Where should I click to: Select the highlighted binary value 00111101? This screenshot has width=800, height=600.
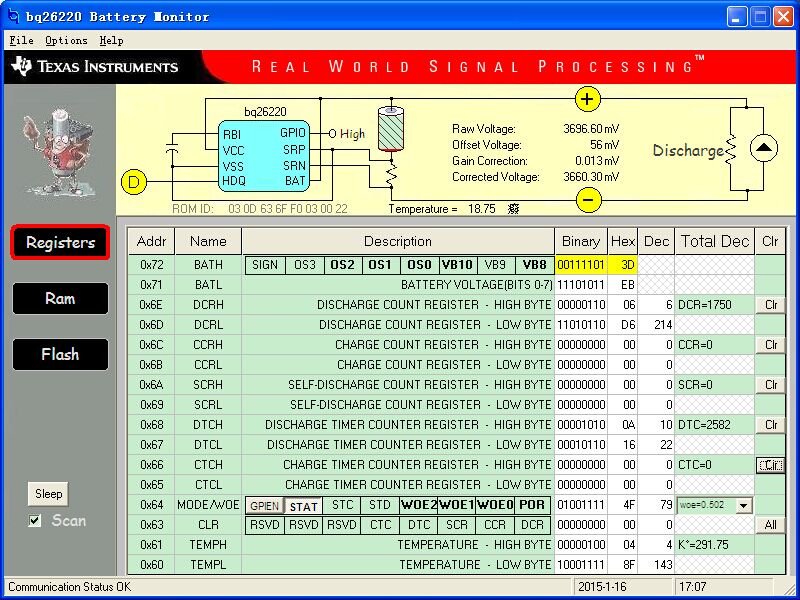click(x=581, y=265)
